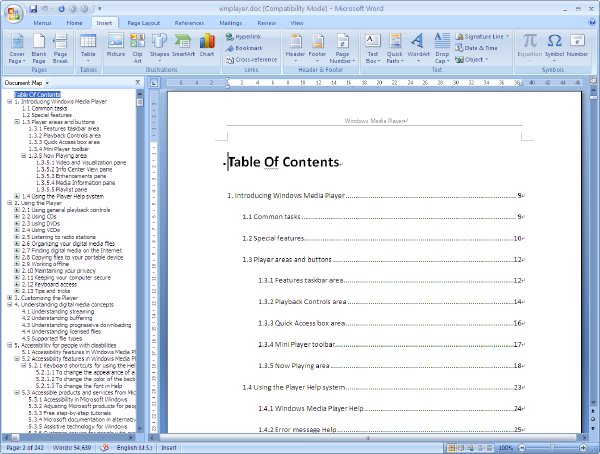Expand '3. Customizing the Player' node

click(x=10, y=297)
